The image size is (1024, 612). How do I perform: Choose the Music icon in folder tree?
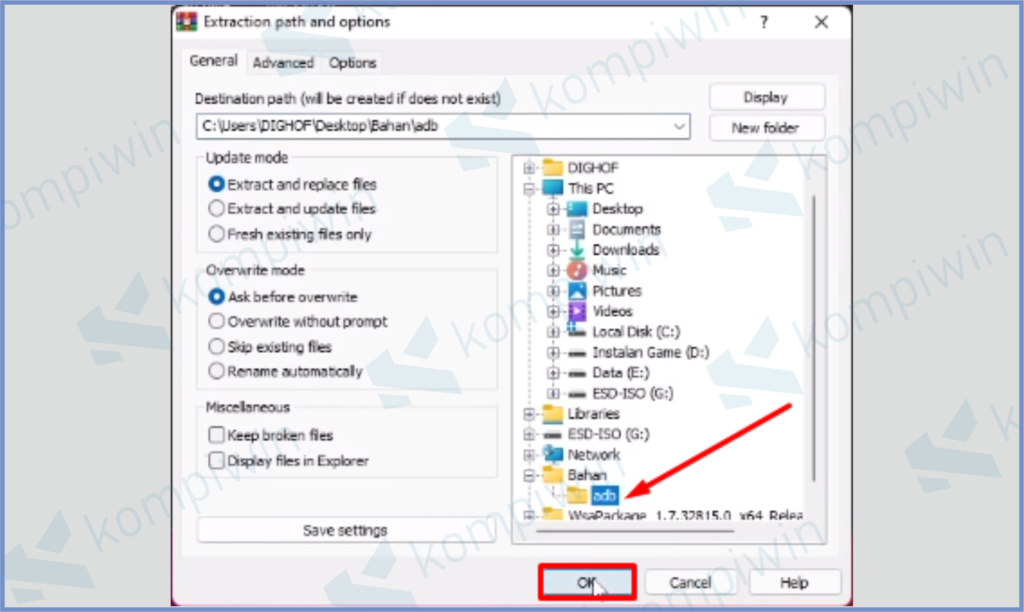pos(577,270)
